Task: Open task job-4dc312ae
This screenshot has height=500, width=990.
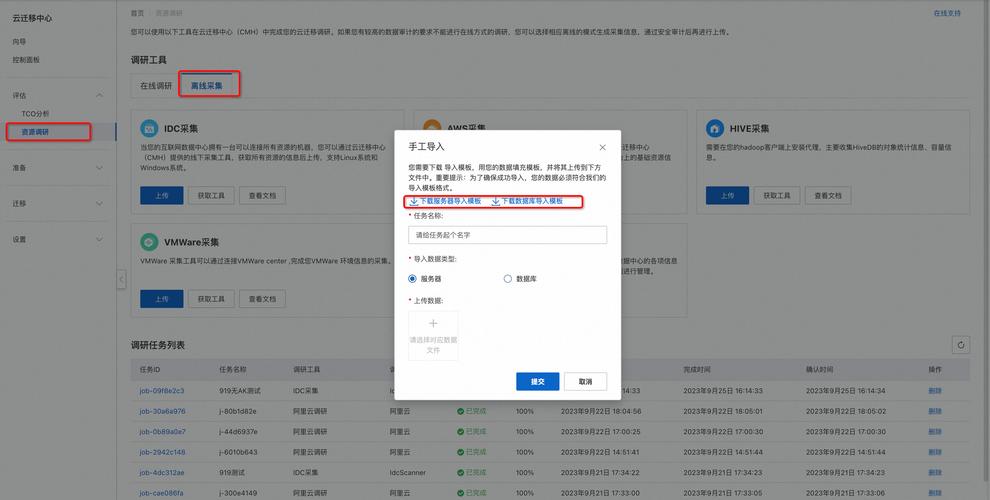Action: point(162,472)
